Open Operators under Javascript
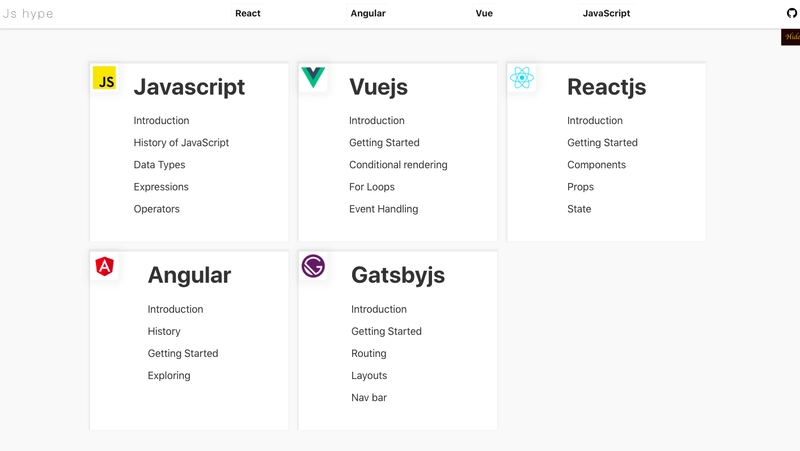 157,209
